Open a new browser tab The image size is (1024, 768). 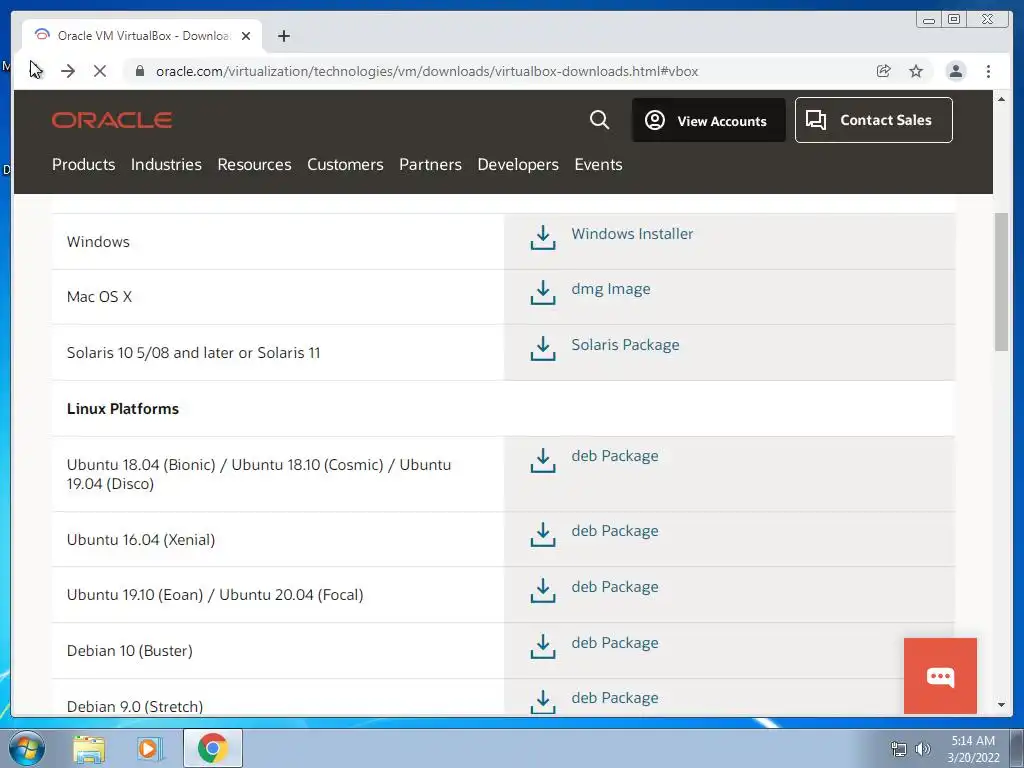[x=283, y=36]
